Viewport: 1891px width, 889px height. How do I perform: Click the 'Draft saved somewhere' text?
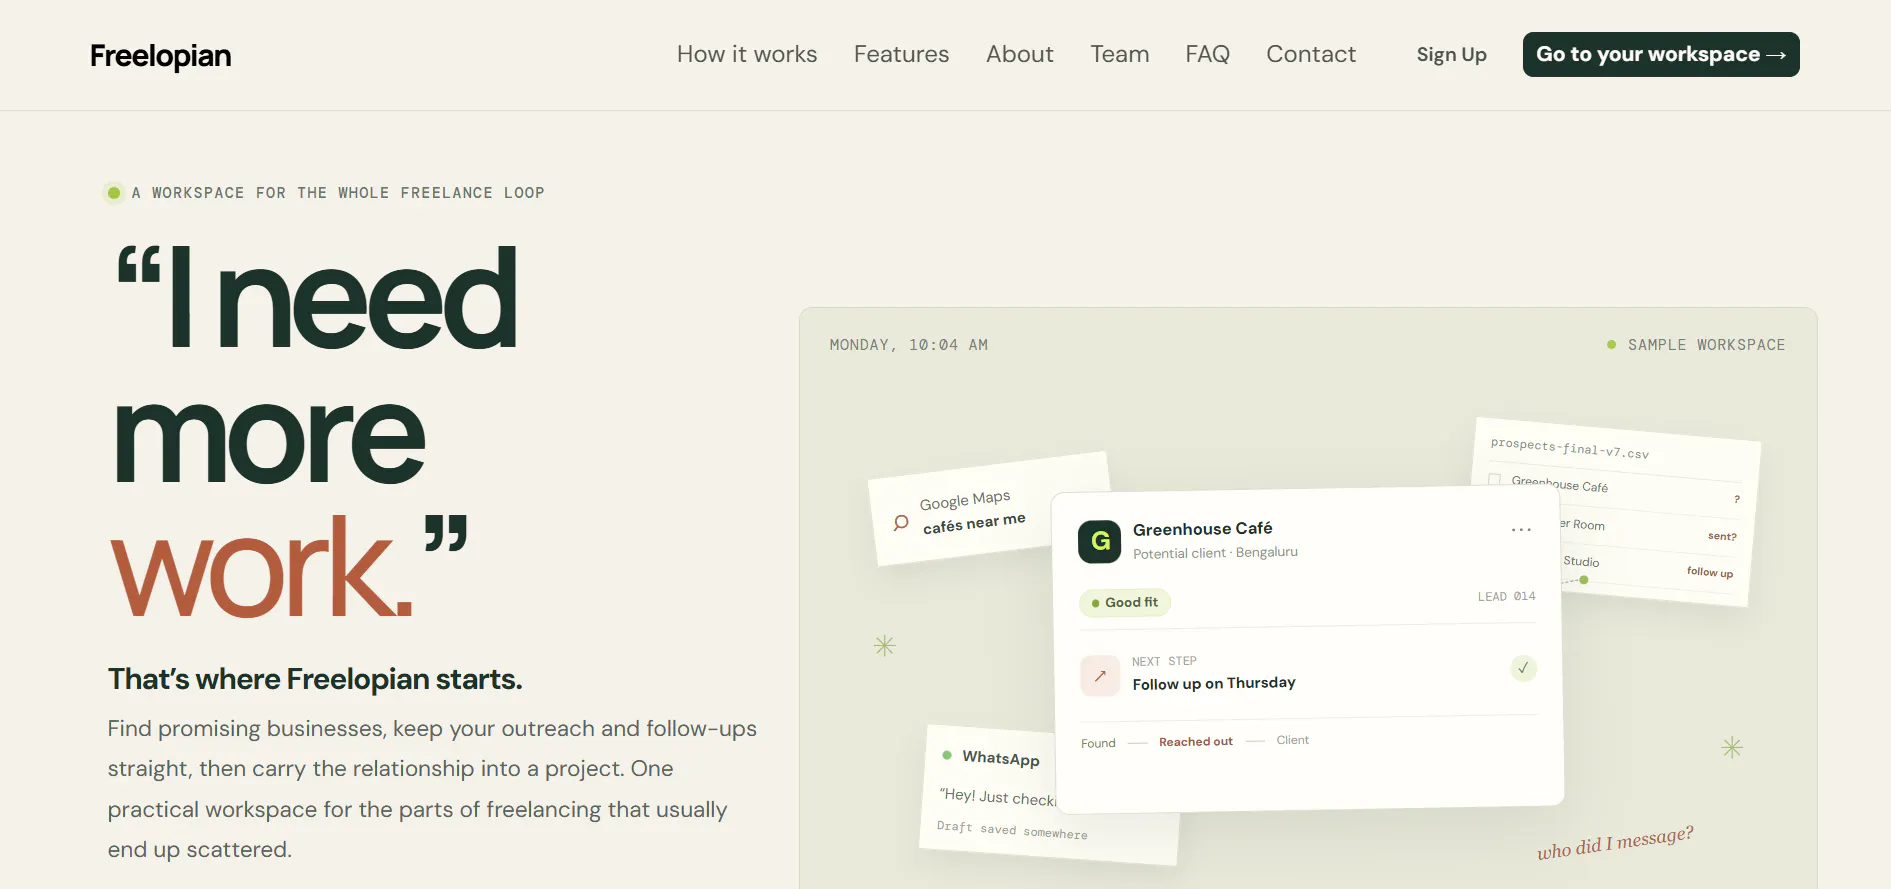coord(1012,830)
